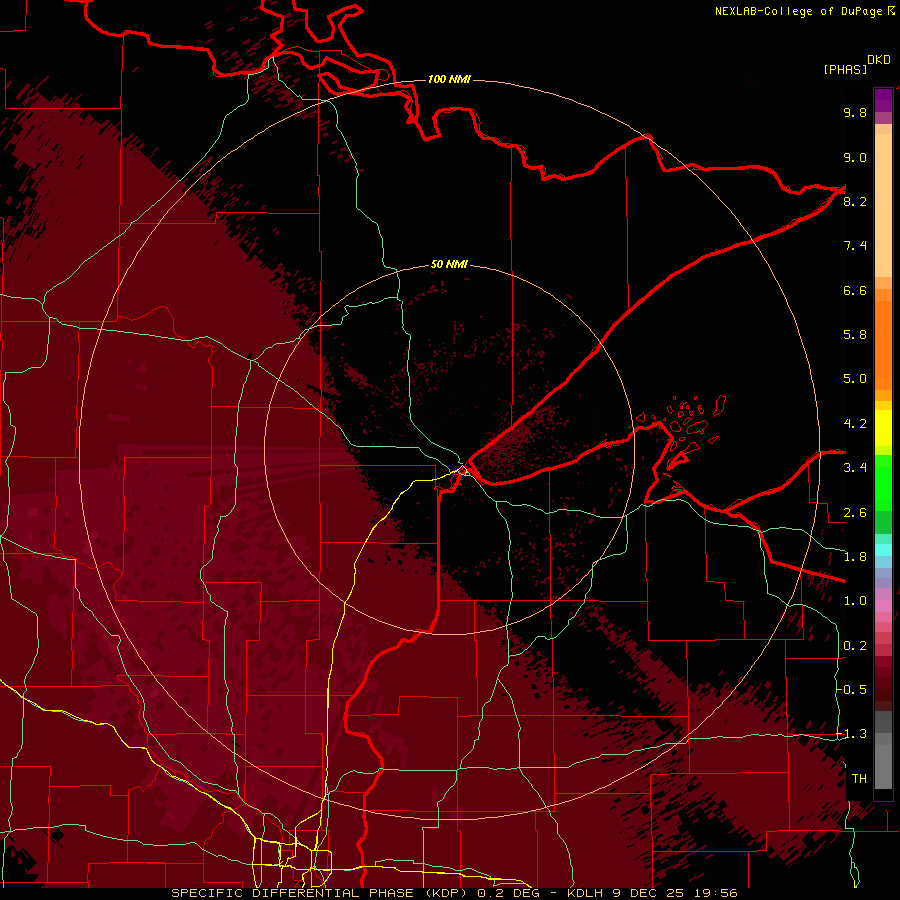Click the DKD product label
This screenshot has width=900, height=900.
(x=879, y=60)
